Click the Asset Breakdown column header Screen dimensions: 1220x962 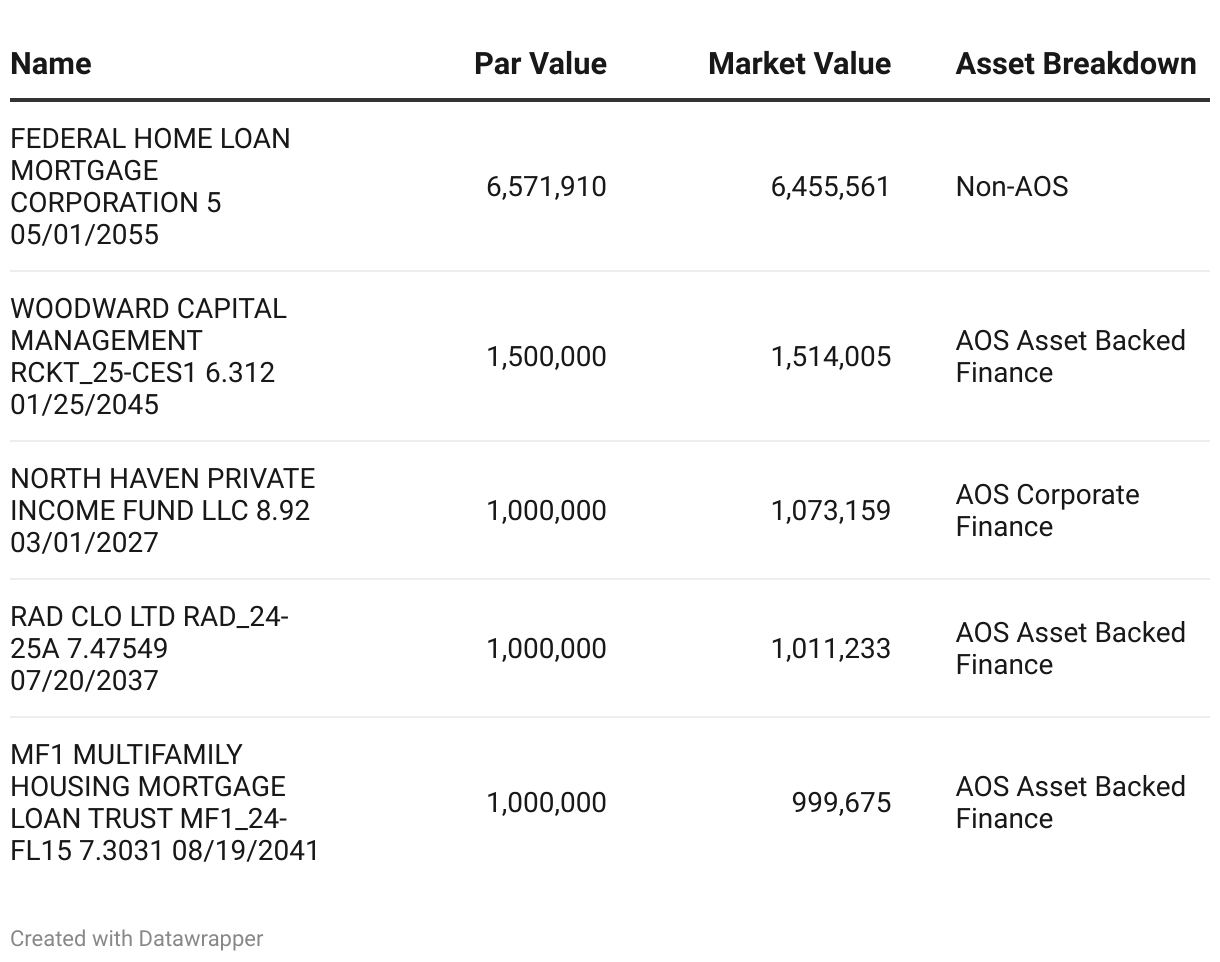click(x=1076, y=63)
